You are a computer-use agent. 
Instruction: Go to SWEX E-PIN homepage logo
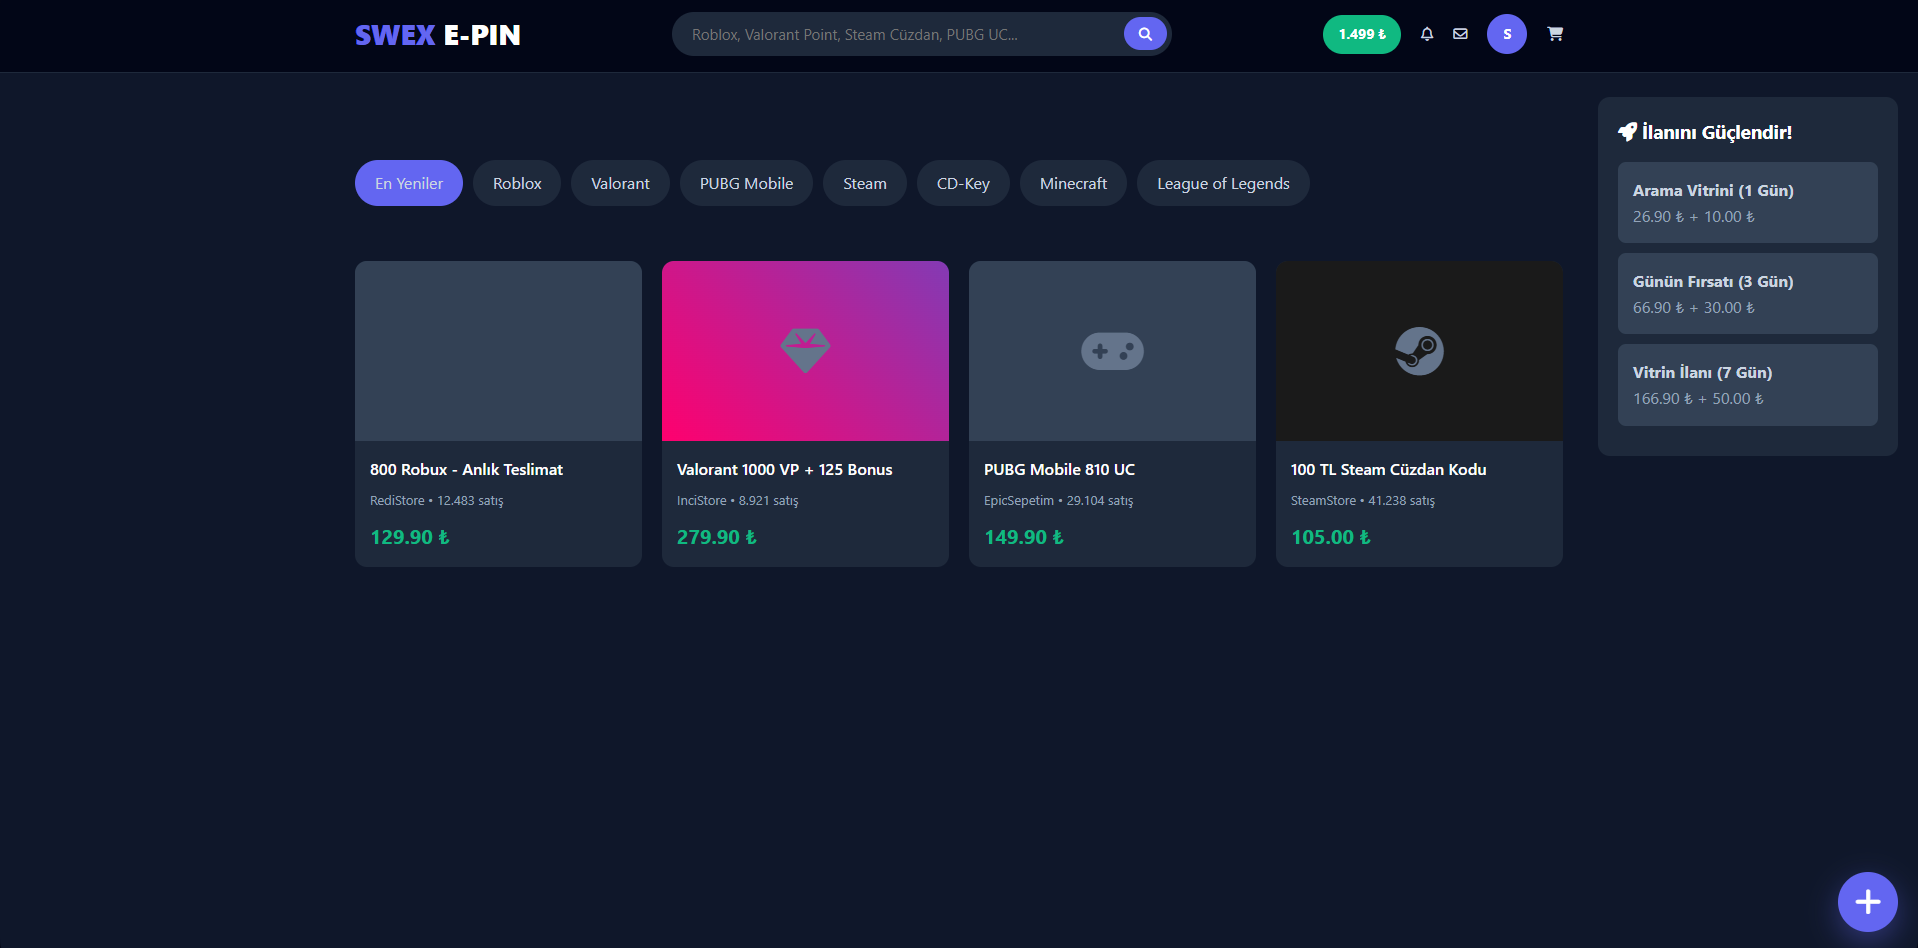coord(438,35)
